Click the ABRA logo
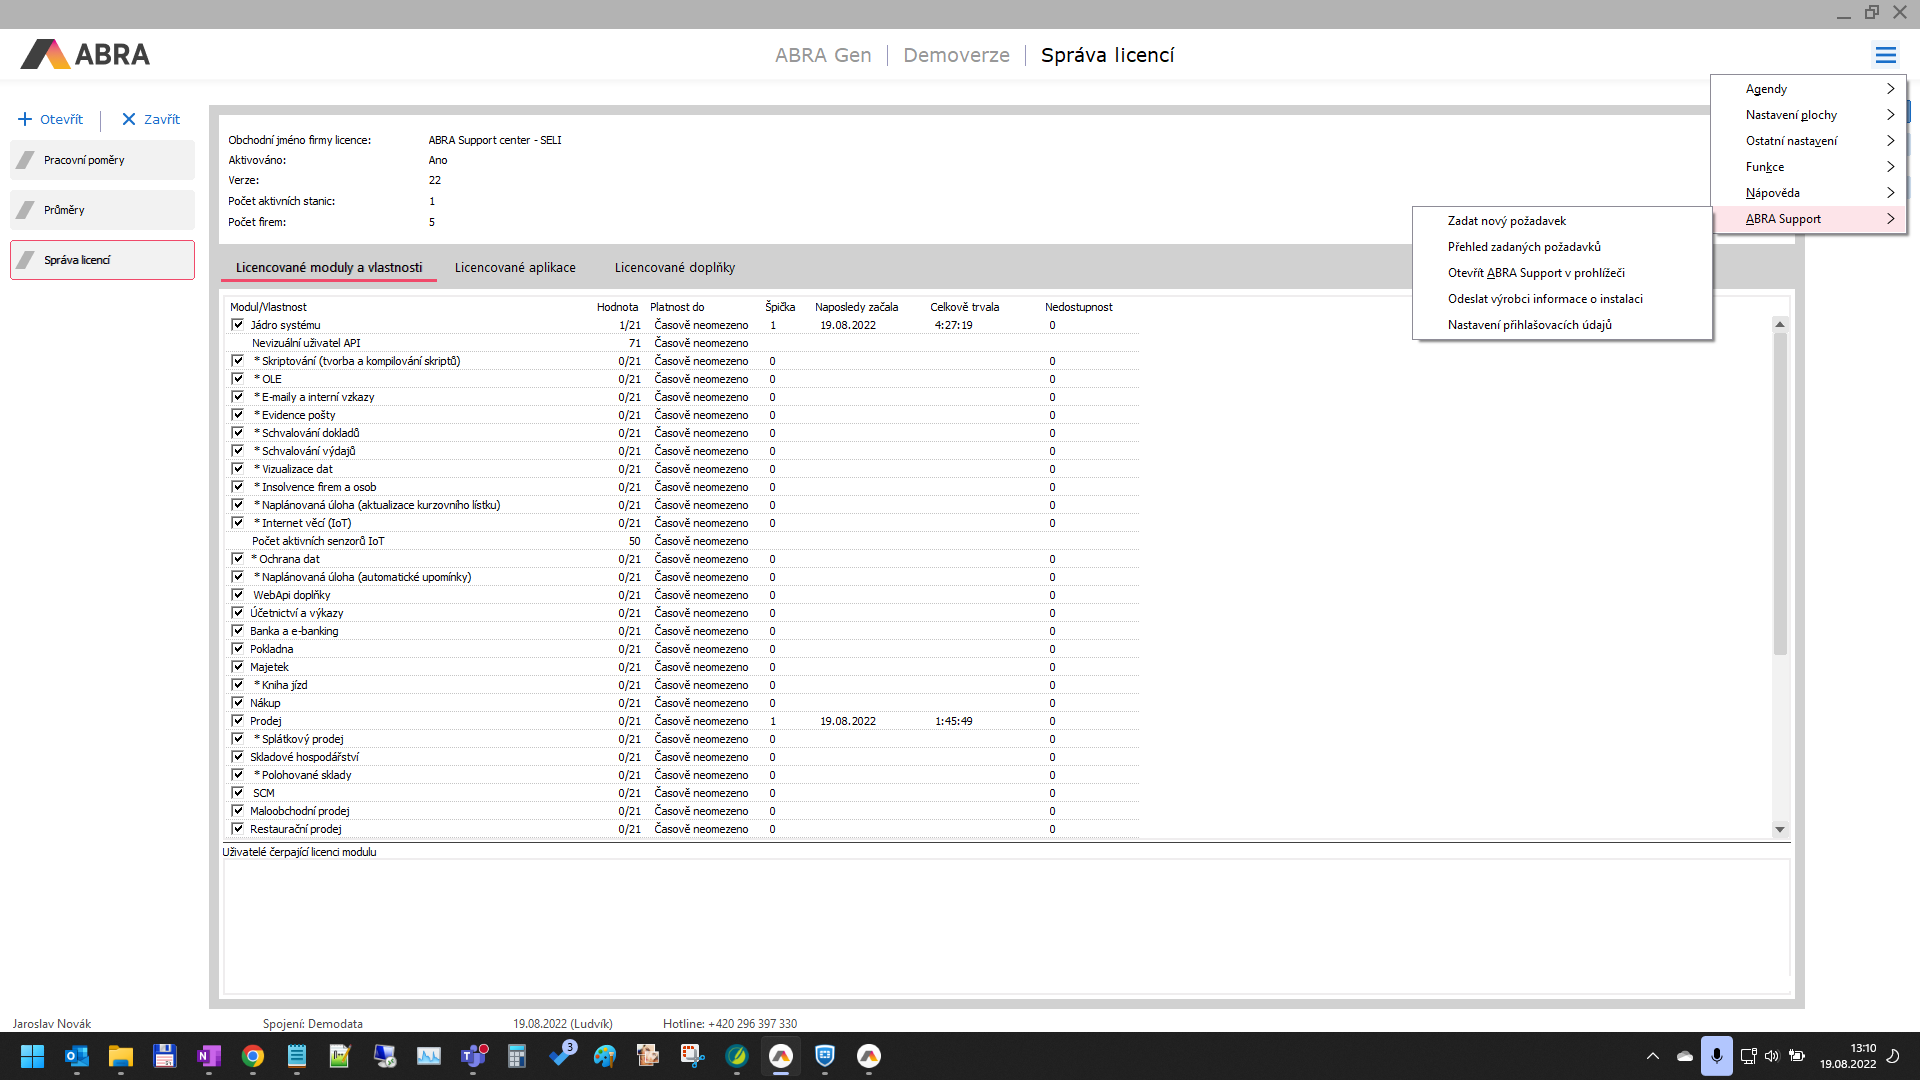 coord(85,54)
